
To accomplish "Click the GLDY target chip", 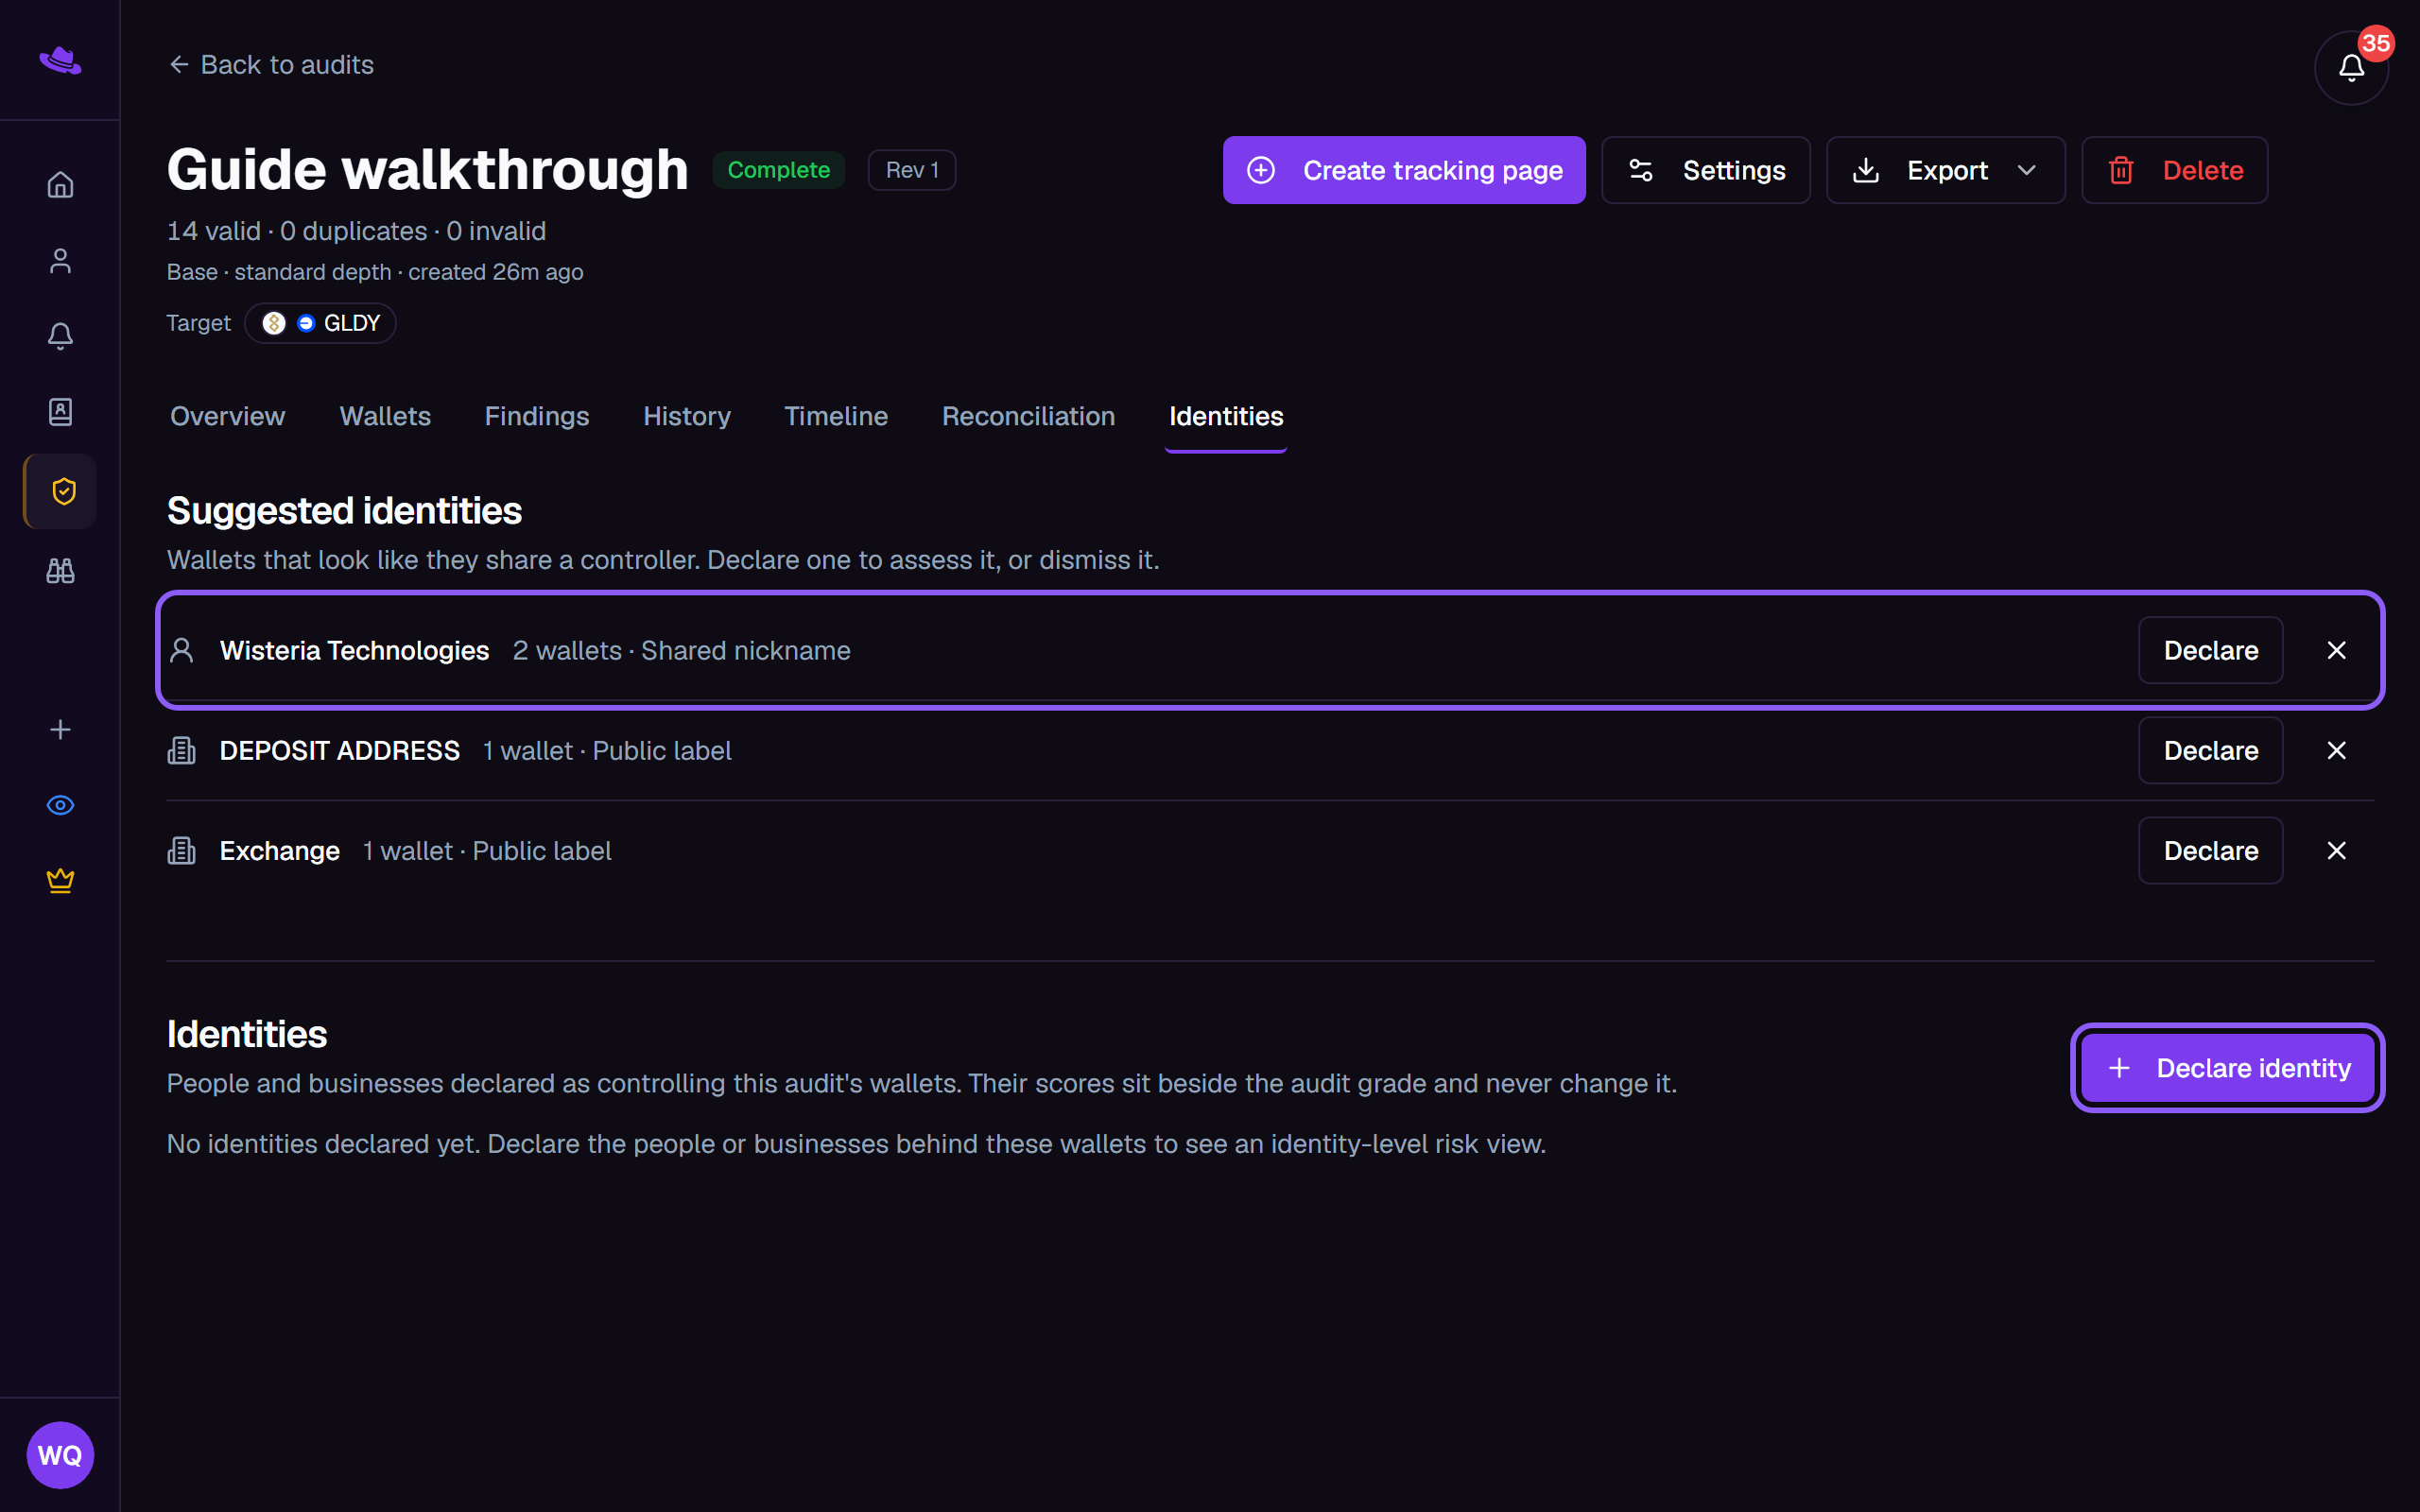I will pos(320,323).
